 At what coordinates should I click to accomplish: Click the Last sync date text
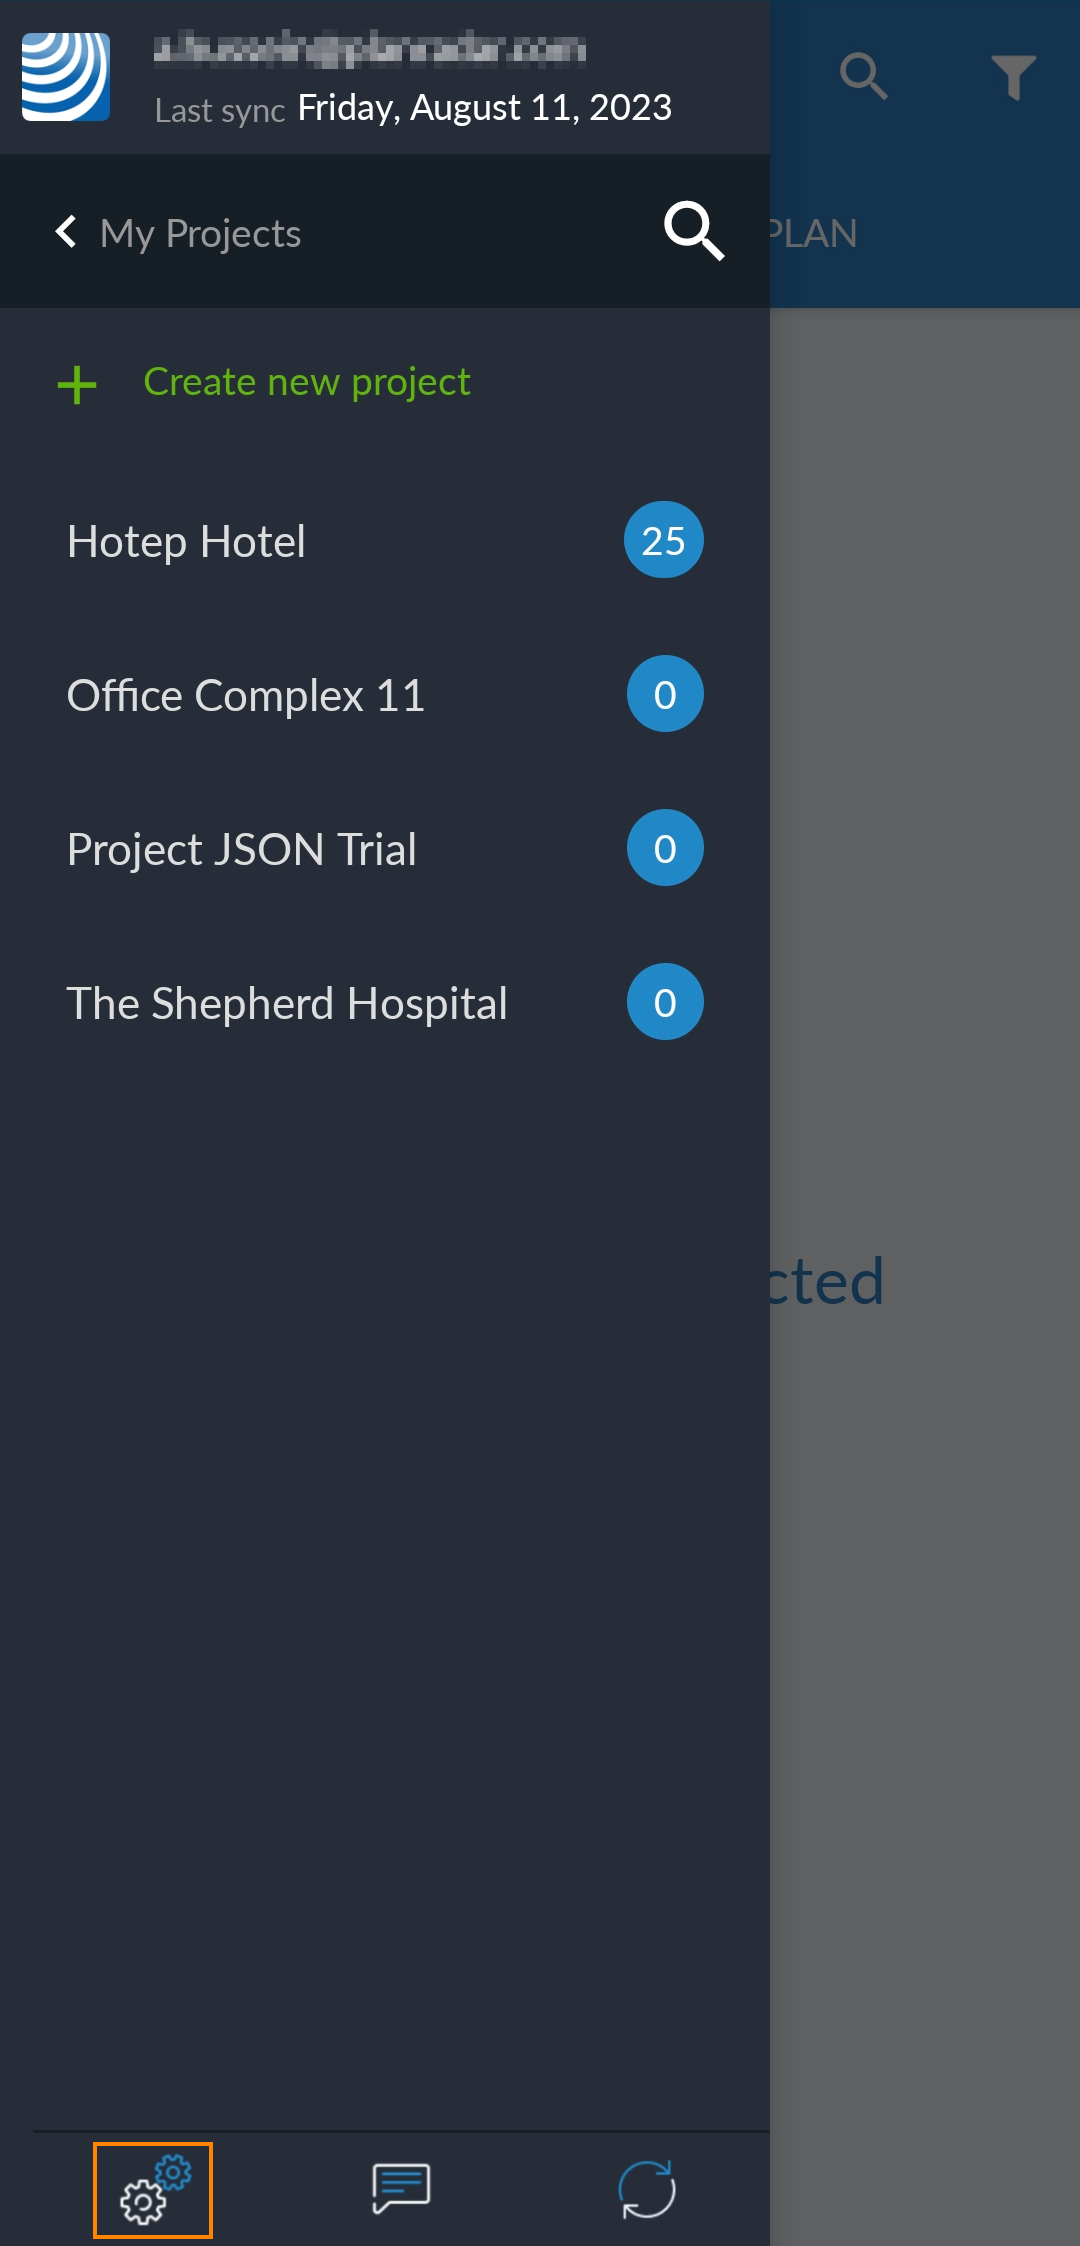pyautogui.click(x=484, y=108)
